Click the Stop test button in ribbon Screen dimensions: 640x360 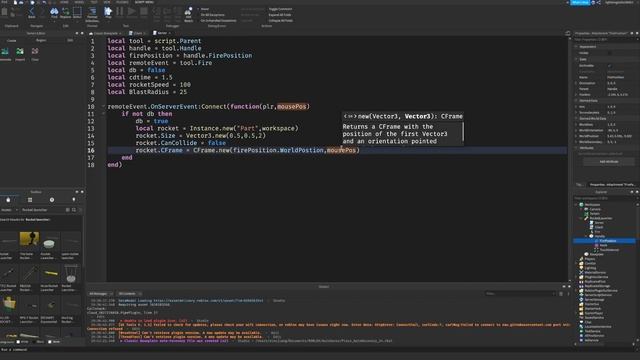144,12
